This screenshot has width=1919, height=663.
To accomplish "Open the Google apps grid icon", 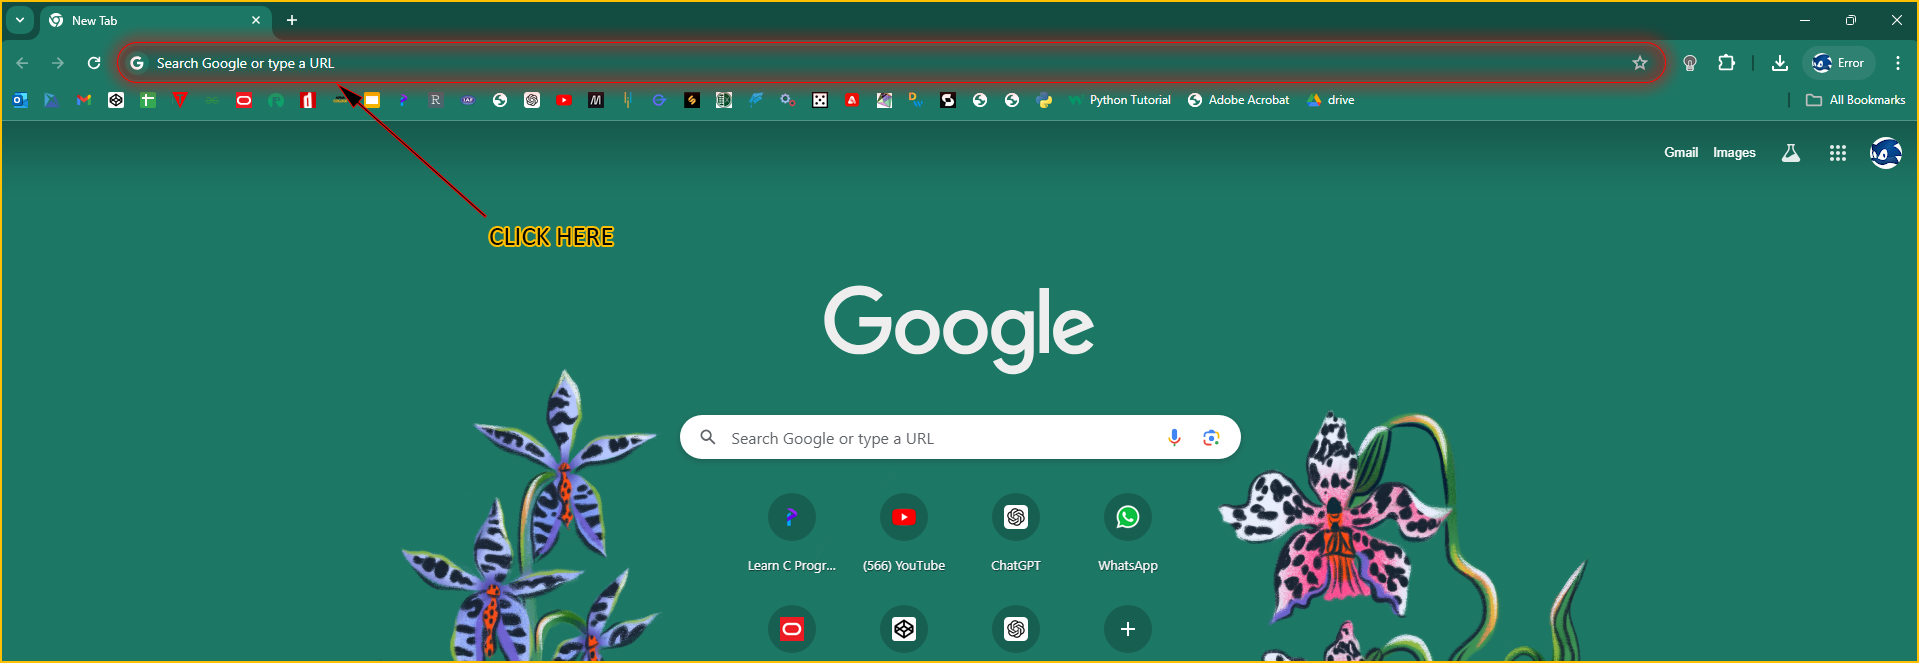I will (1837, 153).
